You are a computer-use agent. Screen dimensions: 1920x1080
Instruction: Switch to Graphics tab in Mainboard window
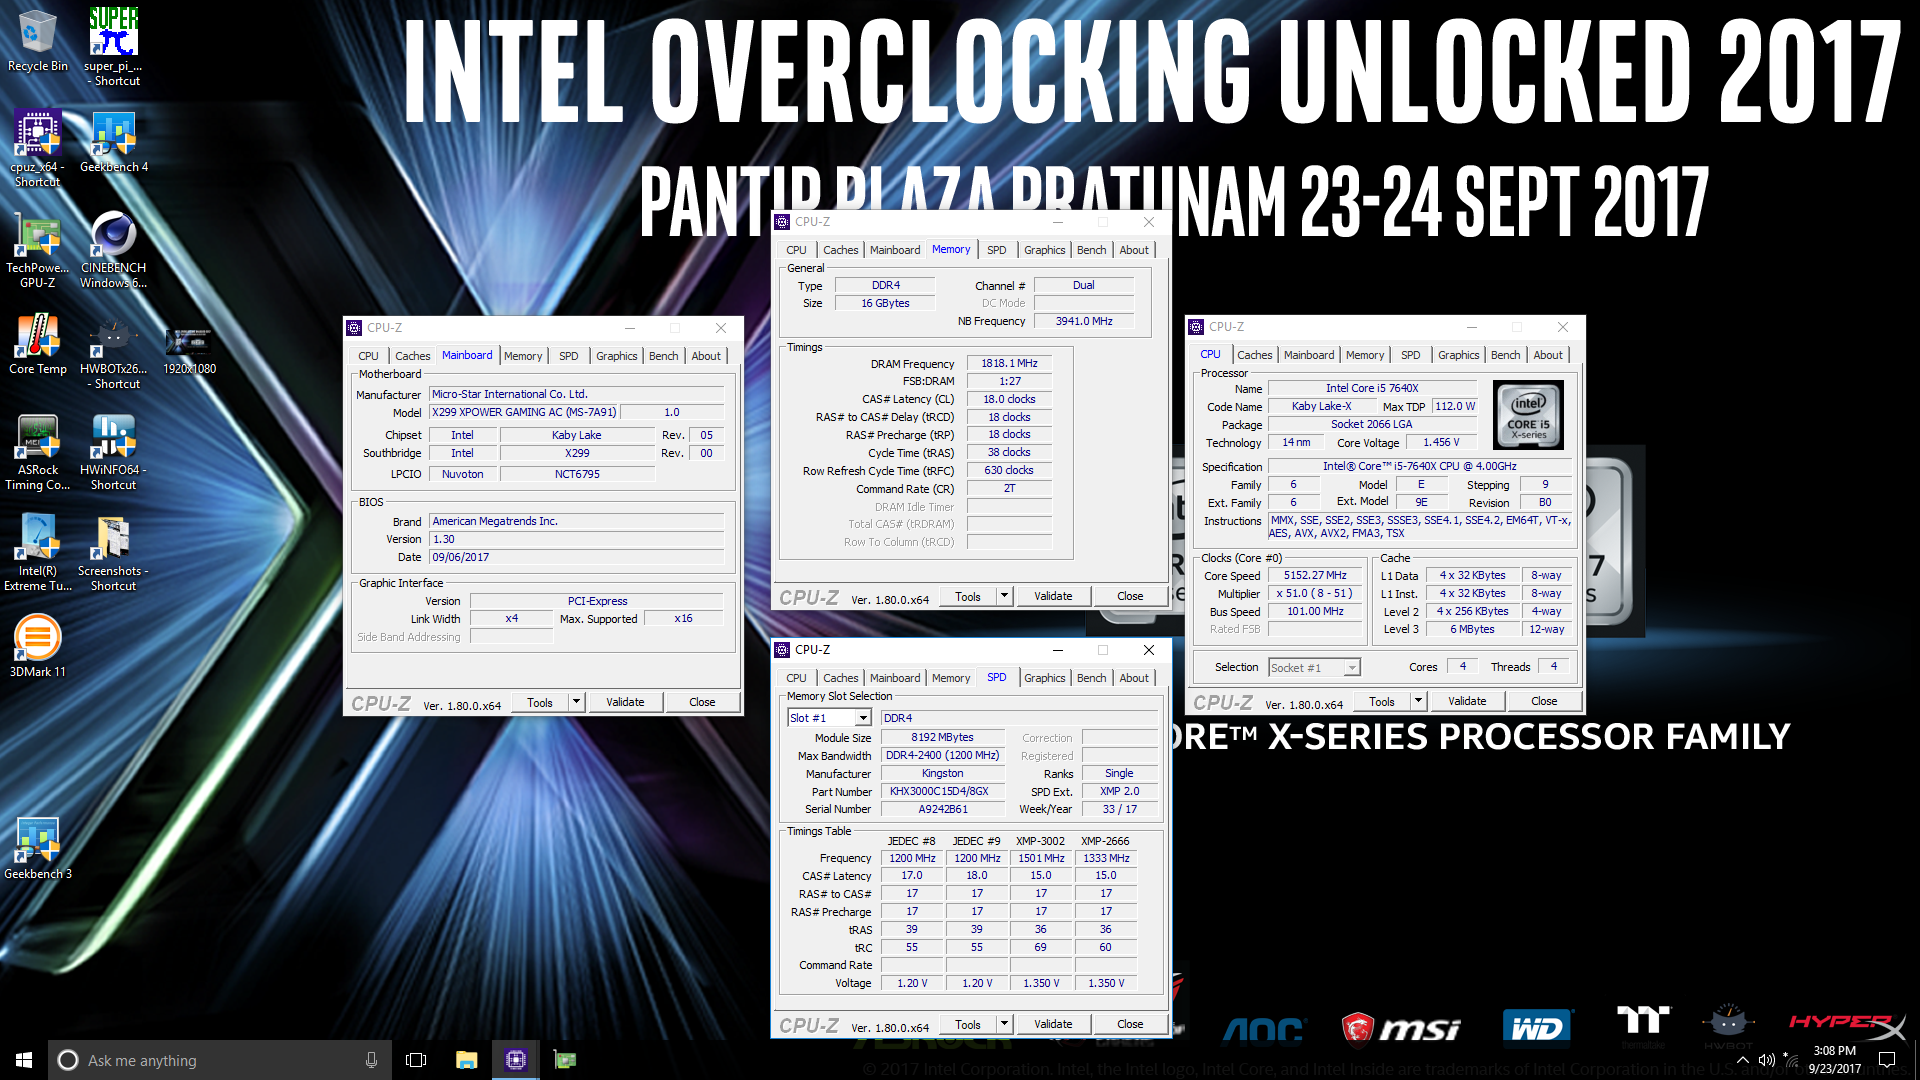click(x=616, y=356)
